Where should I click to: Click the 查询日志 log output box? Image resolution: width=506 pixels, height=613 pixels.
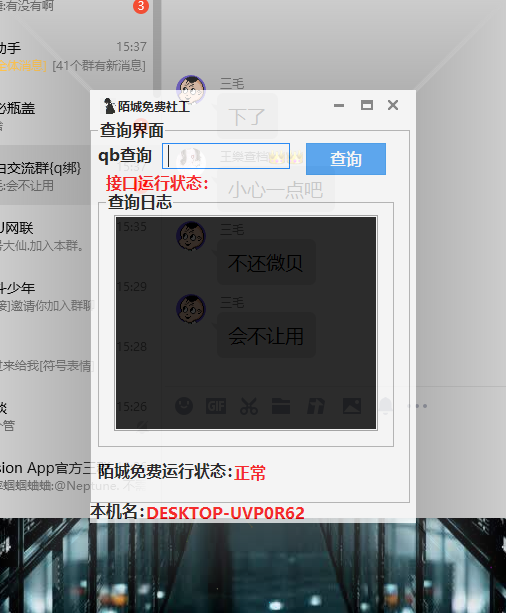246,323
